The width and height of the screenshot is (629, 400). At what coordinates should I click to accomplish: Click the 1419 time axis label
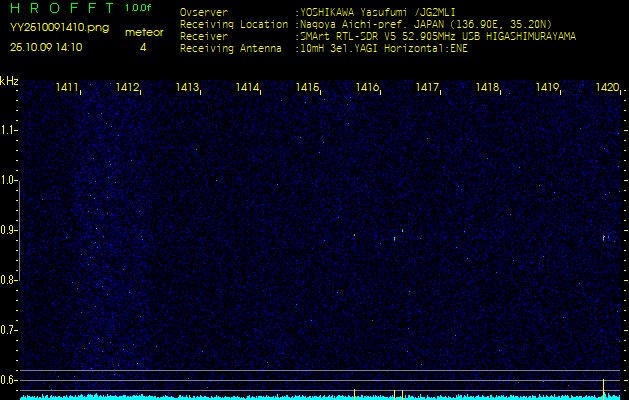point(548,87)
